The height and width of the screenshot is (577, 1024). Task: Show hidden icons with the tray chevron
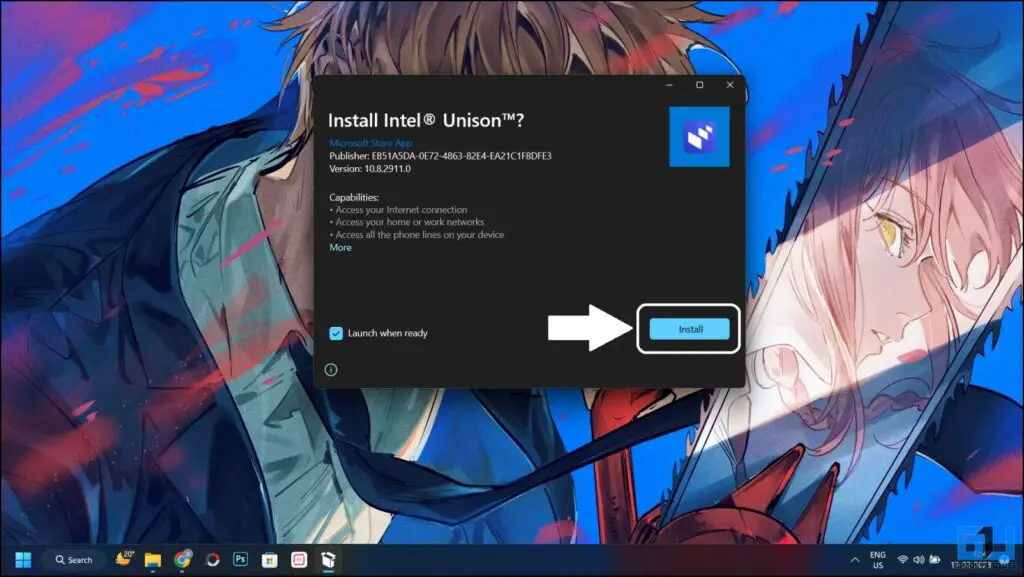853,560
